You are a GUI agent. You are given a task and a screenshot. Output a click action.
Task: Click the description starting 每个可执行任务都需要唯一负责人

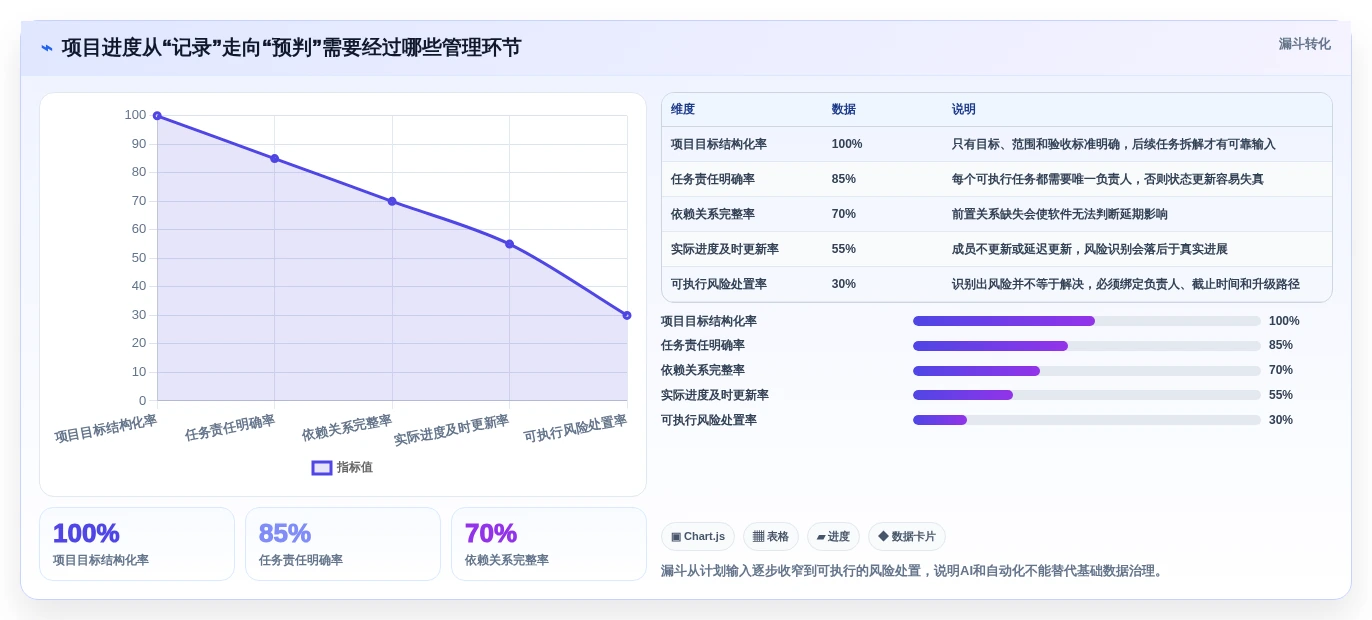(x=1108, y=179)
